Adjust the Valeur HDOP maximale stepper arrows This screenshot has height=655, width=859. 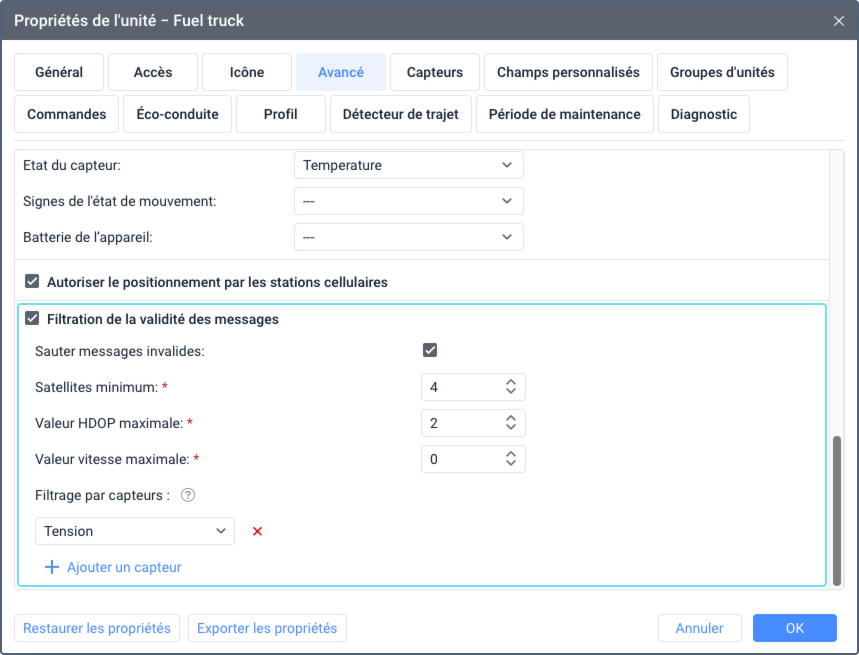click(510, 423)
